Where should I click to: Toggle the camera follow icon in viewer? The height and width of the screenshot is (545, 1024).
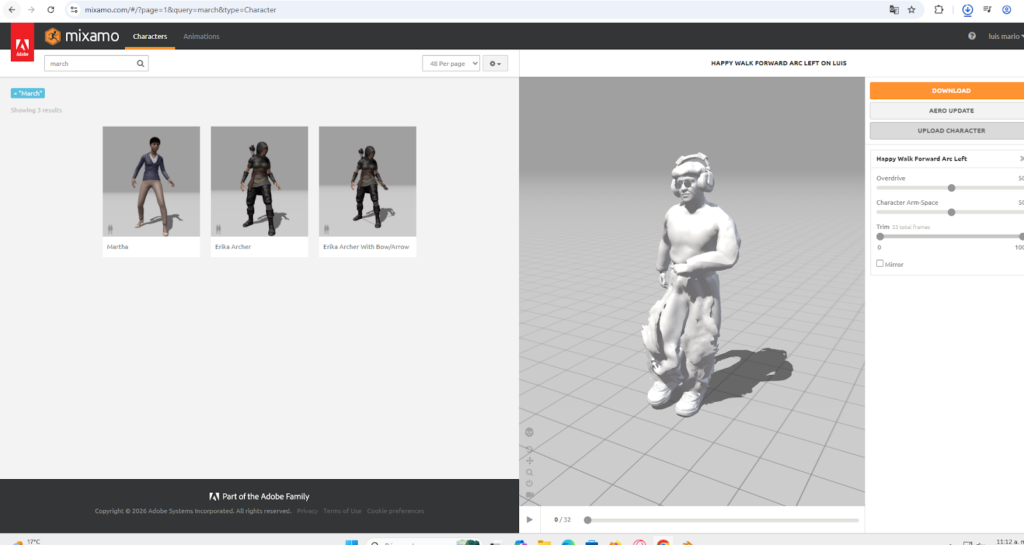(530, 495)
